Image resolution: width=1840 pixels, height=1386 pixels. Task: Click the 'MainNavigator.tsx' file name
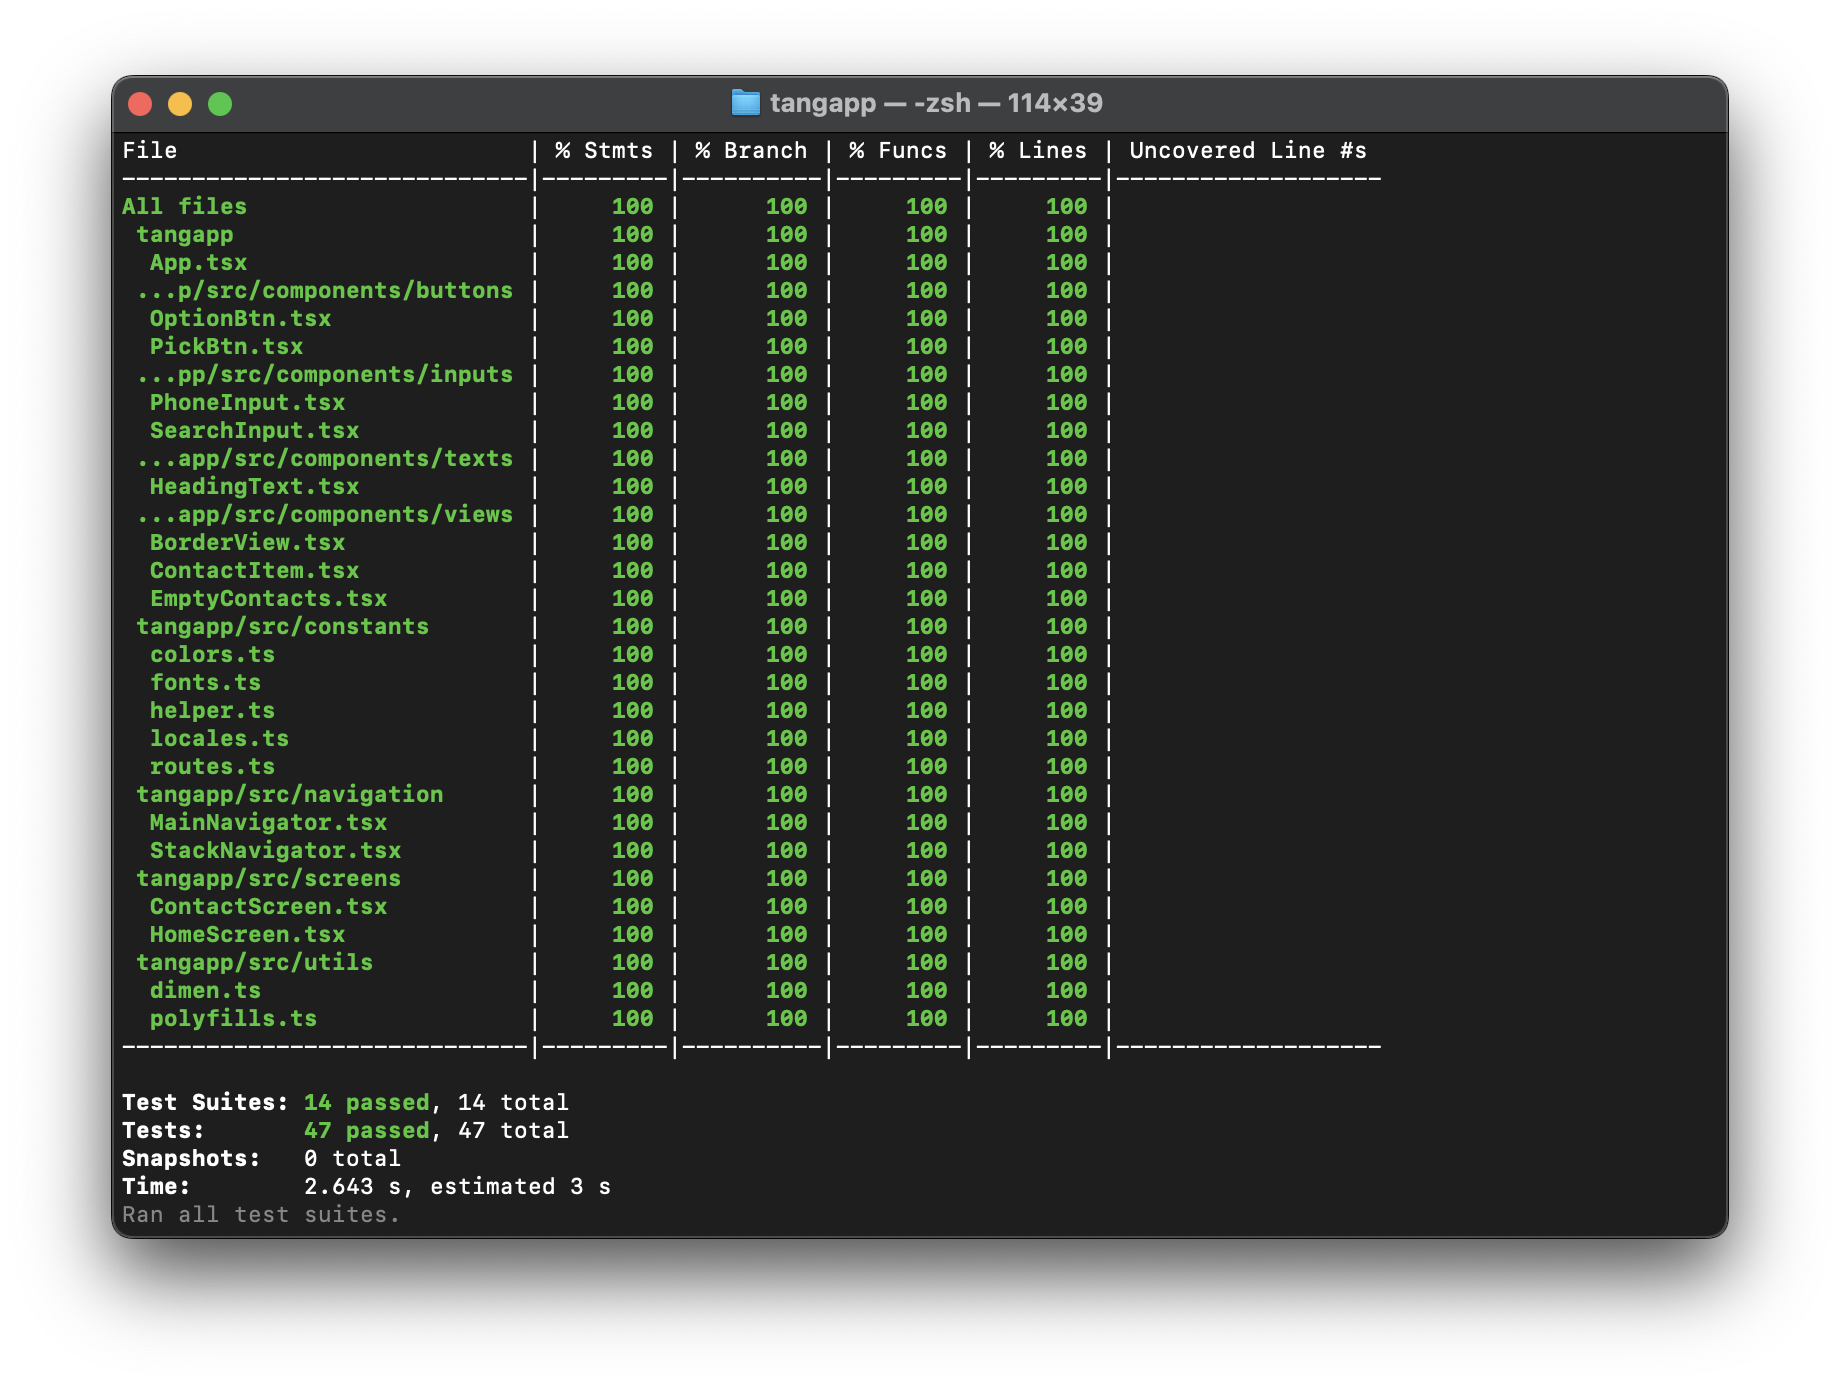click(269, 823)
